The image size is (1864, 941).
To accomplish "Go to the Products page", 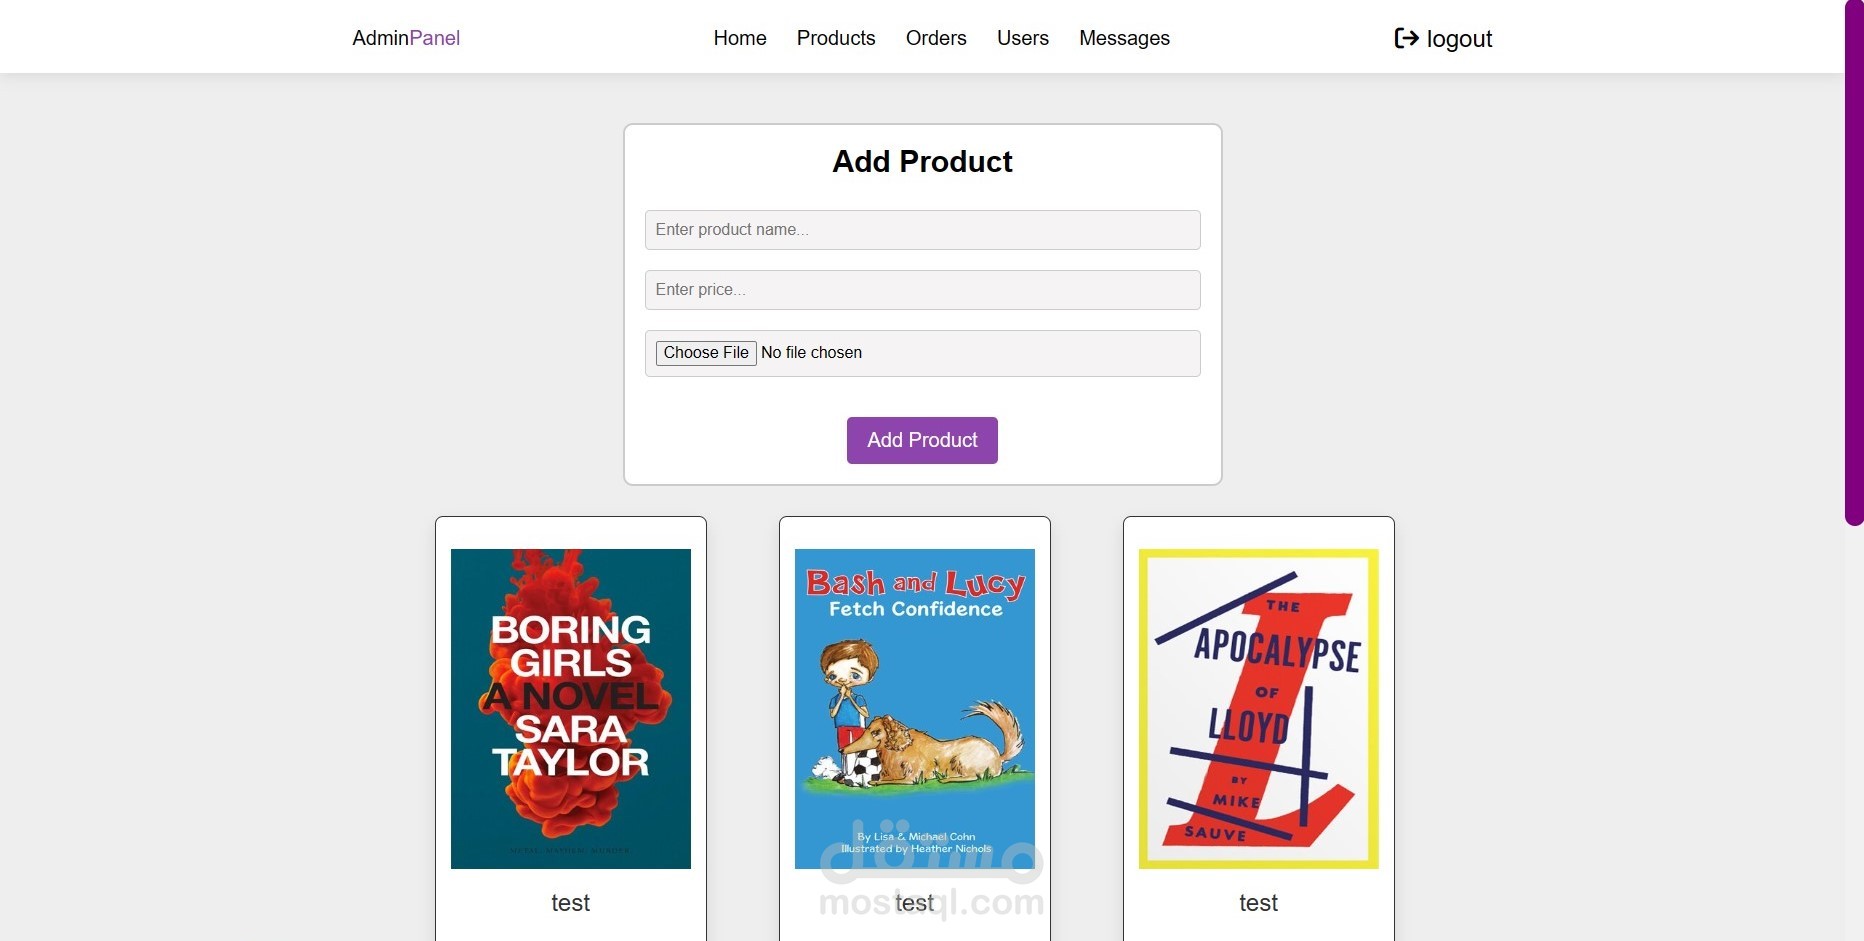I will tap(836, 38).
